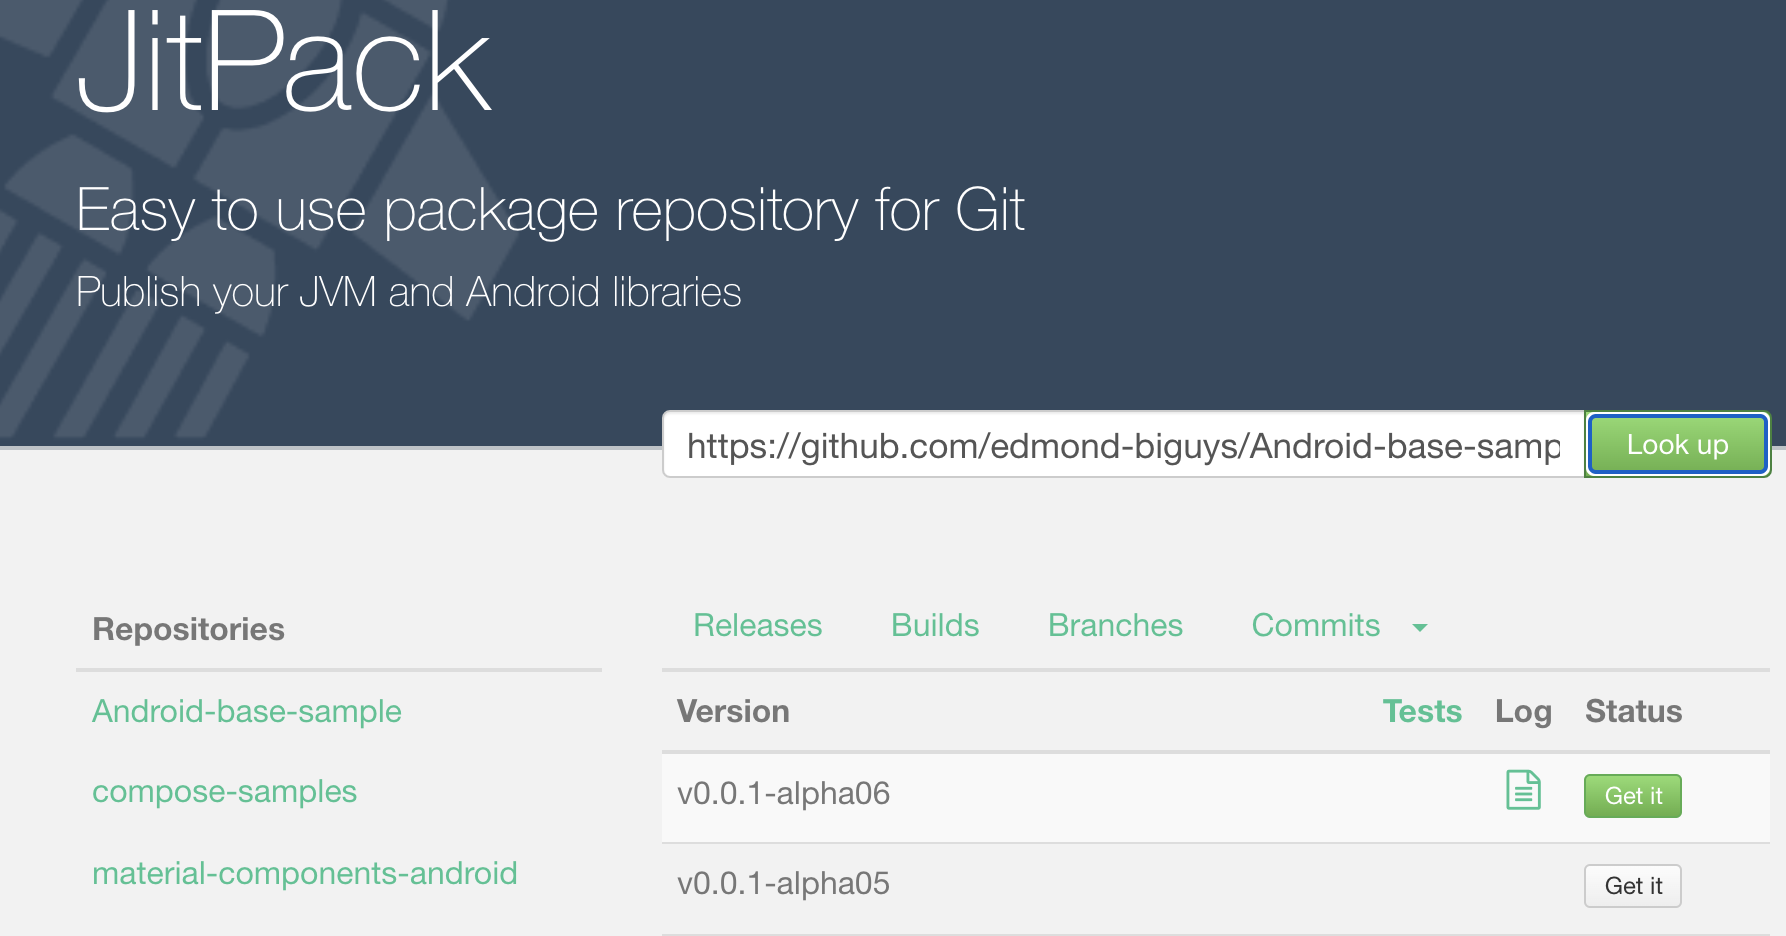Switch to the Builds tab

[x=935, y=625]
